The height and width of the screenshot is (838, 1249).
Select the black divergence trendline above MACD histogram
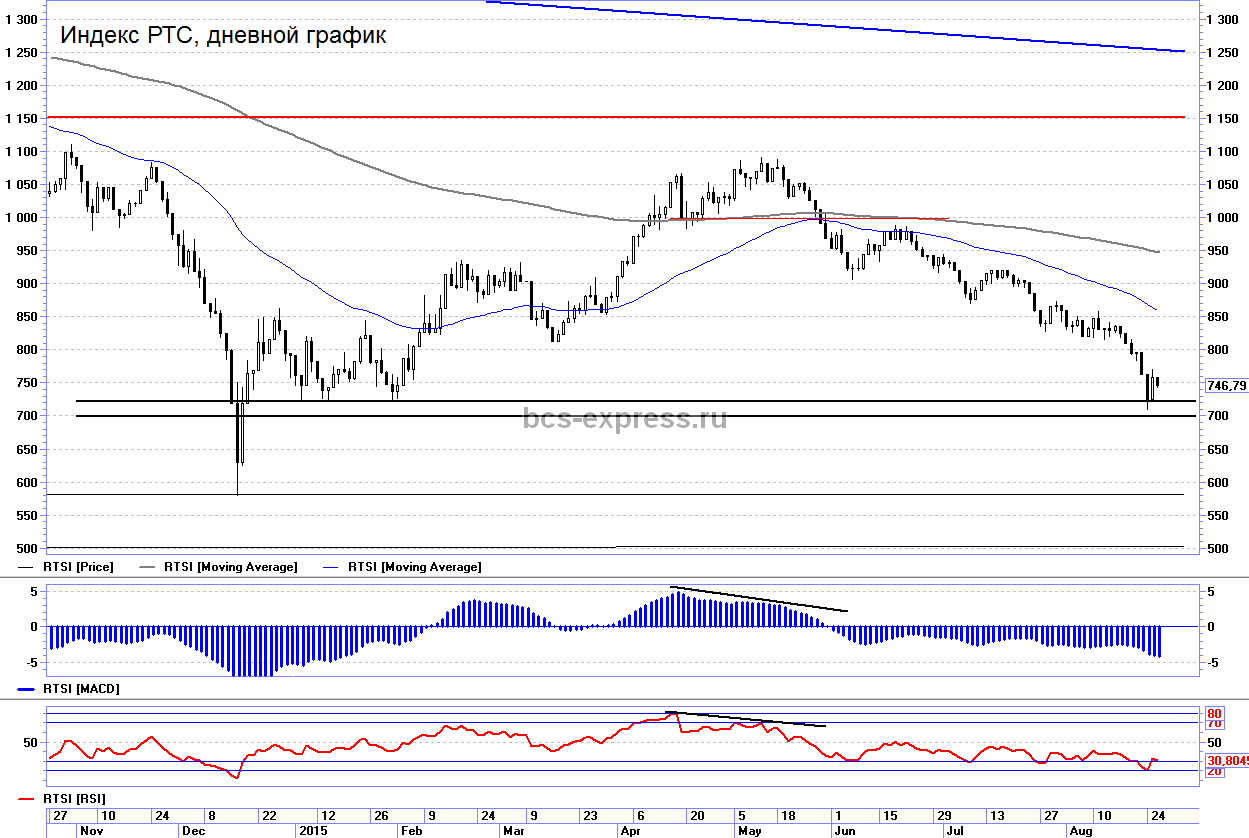pyautogui.click(x=760, y=598)
